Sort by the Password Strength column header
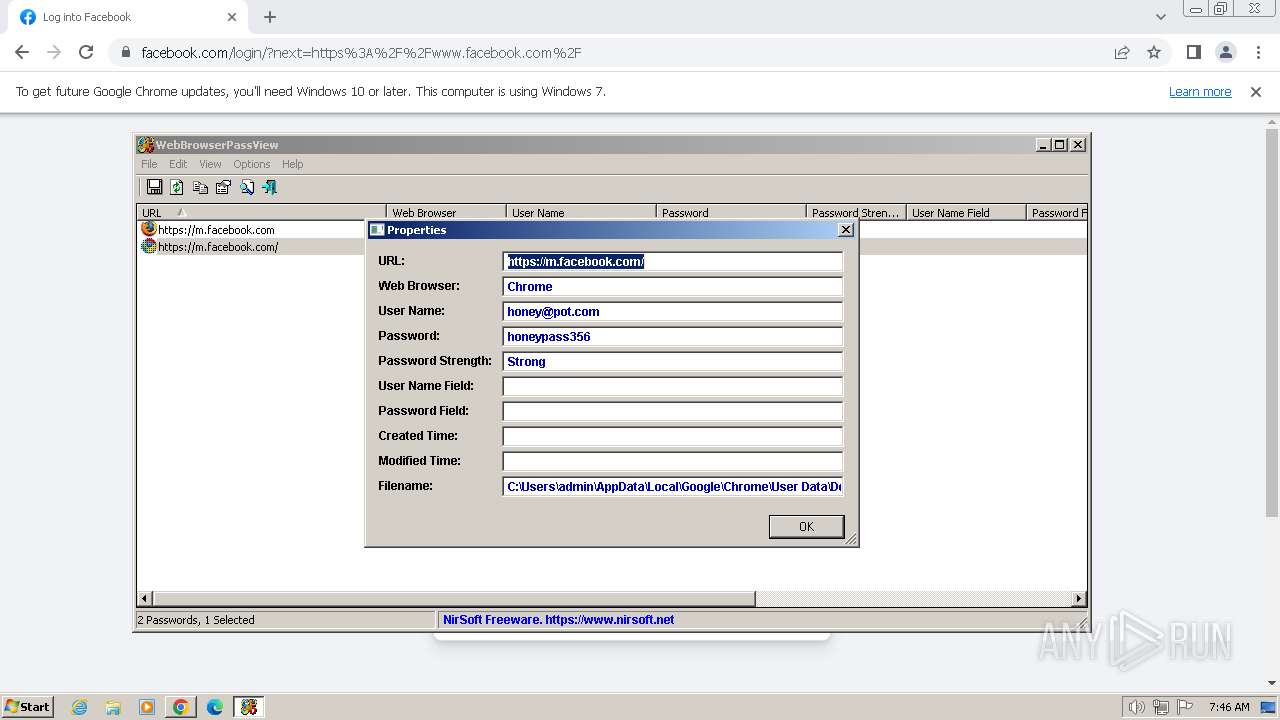Screen dimensions: 1280x720 [x=856, y=212]
